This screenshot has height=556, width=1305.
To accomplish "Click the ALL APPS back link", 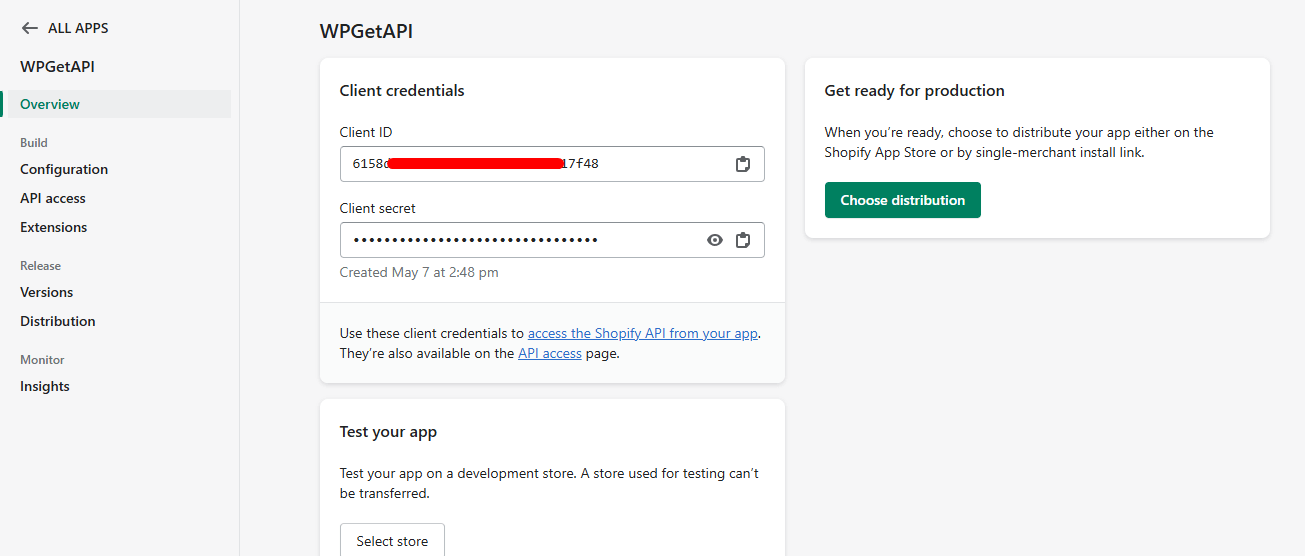I will click(x=65, y=28).
